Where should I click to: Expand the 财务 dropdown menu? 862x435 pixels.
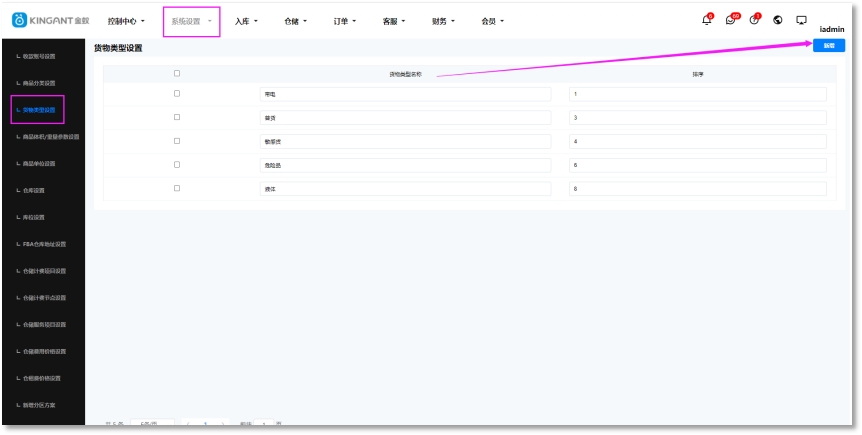(444, 21)
